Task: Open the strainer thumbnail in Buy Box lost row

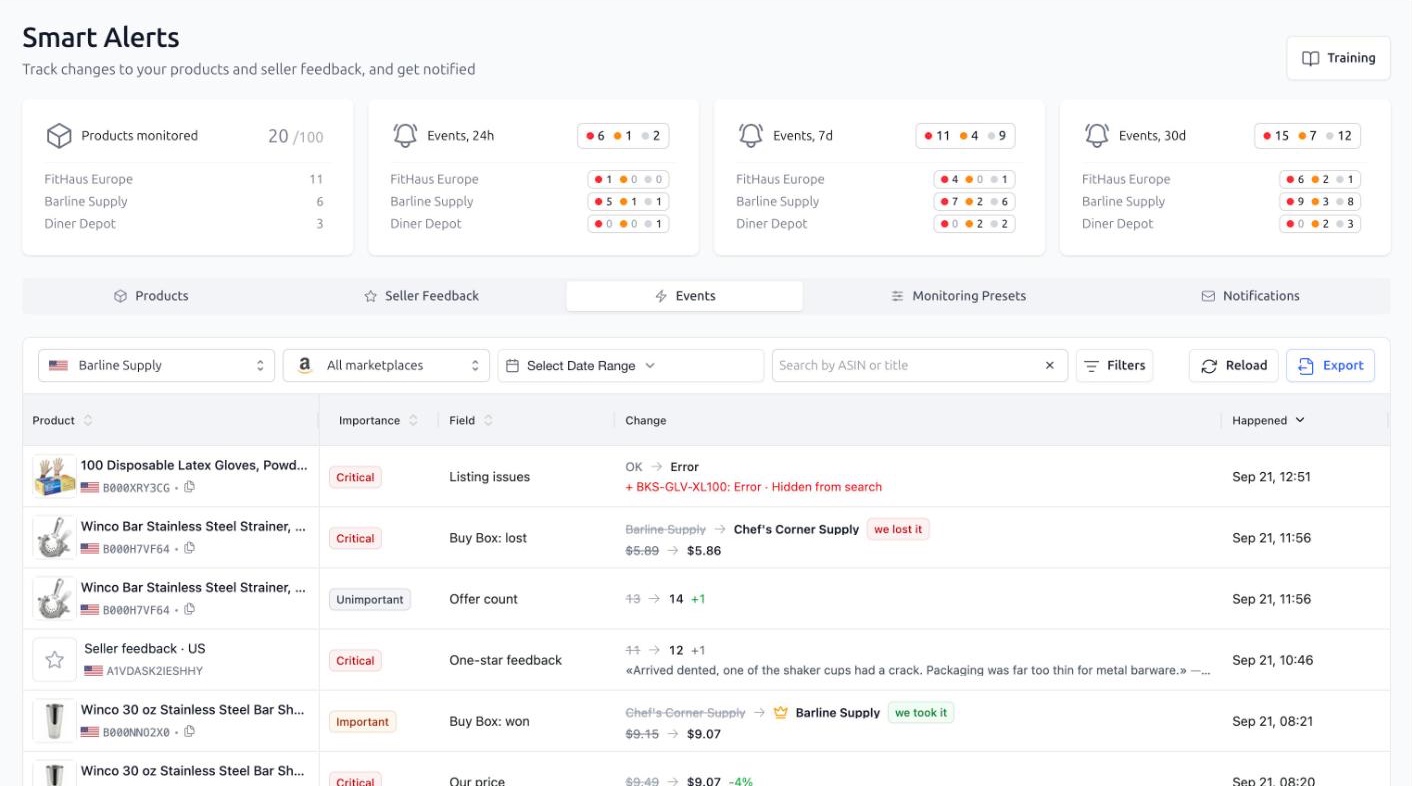Action: (54, 537)
